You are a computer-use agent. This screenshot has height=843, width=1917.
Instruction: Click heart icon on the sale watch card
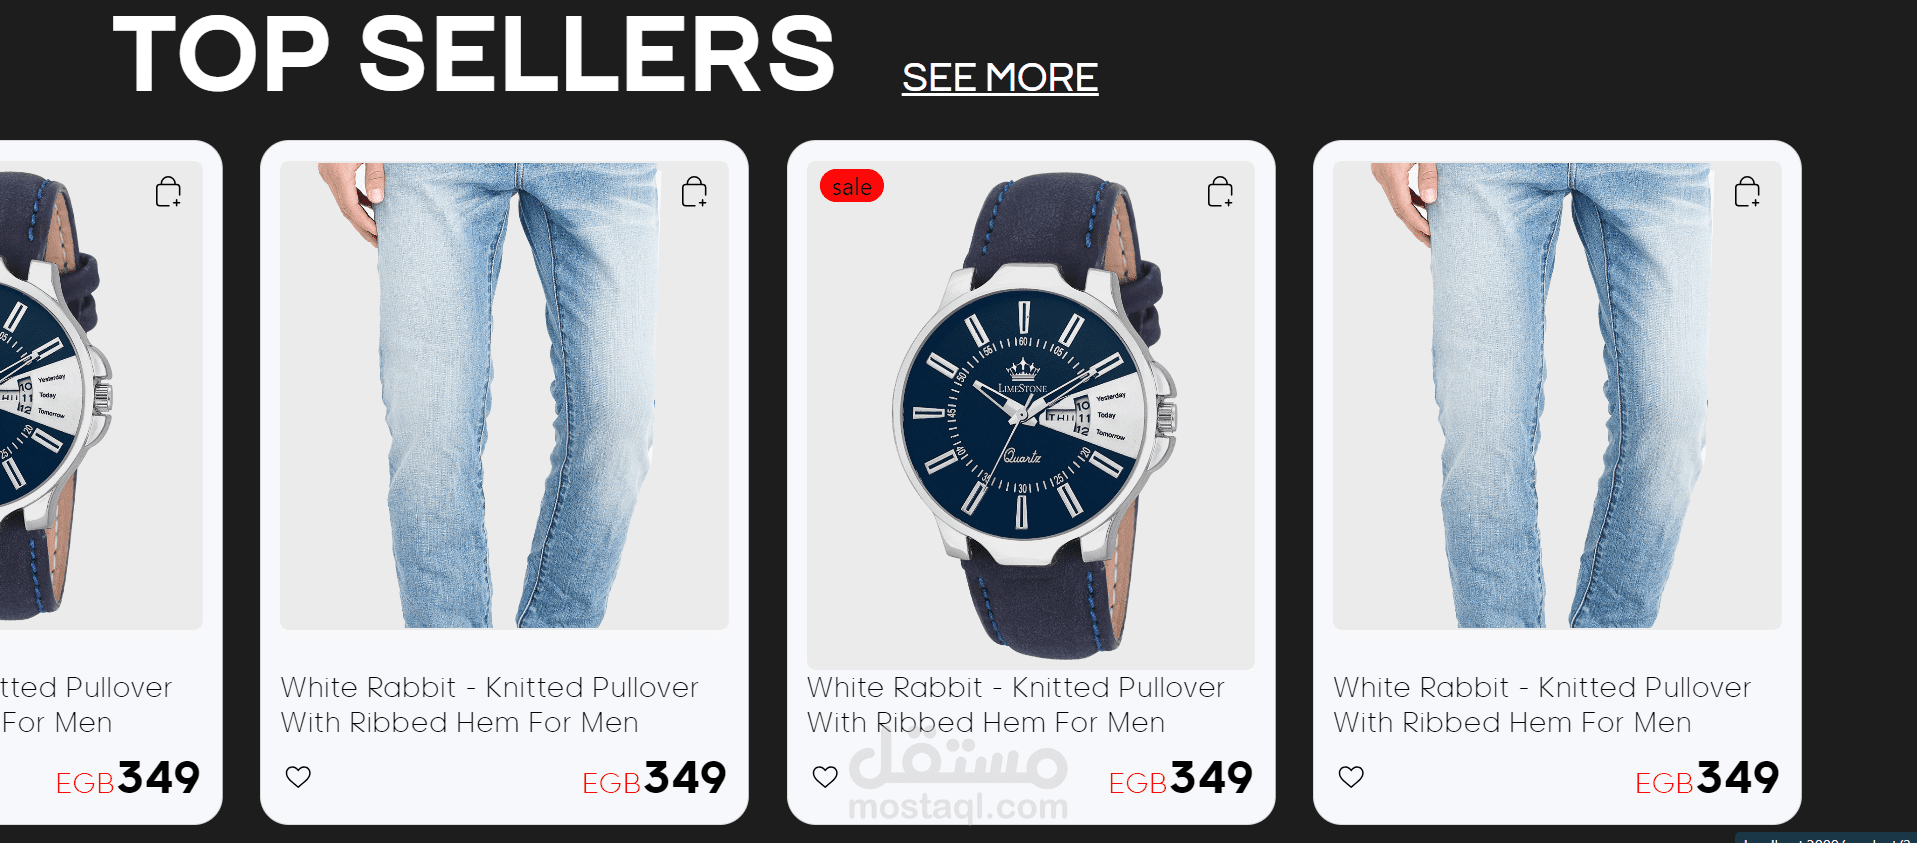point(825,776)
